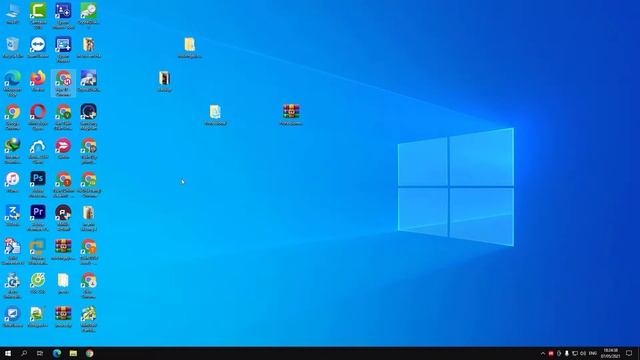640x360 pixels.
Task: Select the VMware Workstation shortcut
Action: point(38,252)
